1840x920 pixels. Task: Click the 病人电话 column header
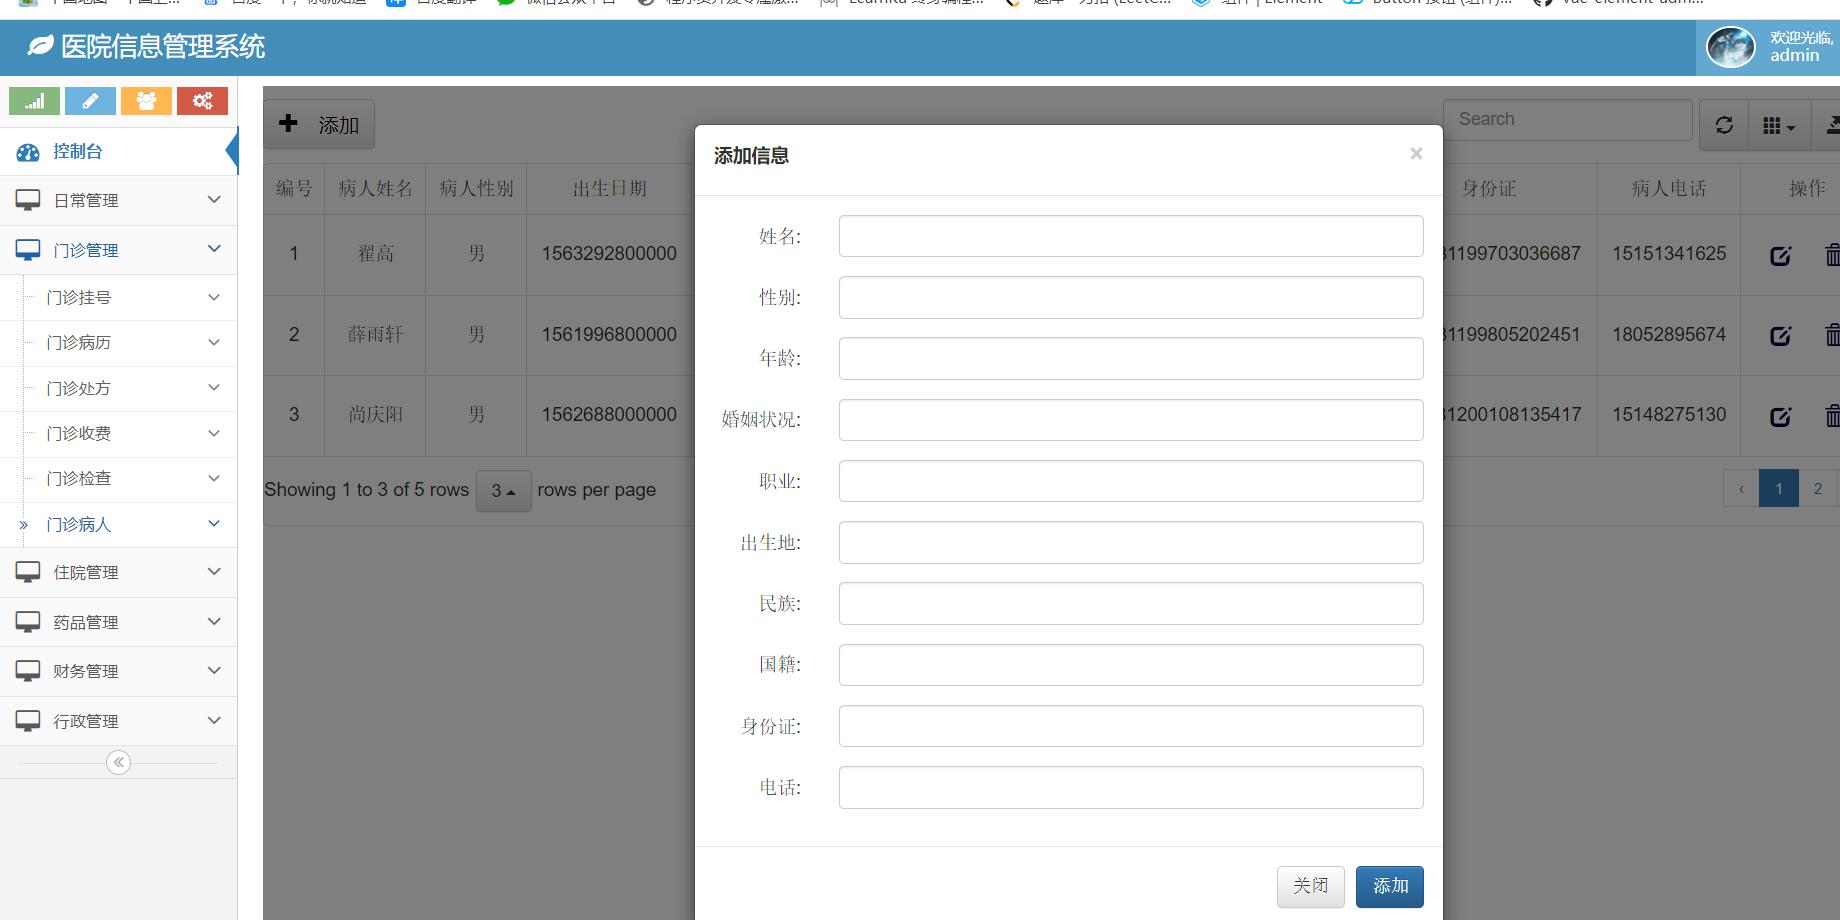coord(1669,188)
